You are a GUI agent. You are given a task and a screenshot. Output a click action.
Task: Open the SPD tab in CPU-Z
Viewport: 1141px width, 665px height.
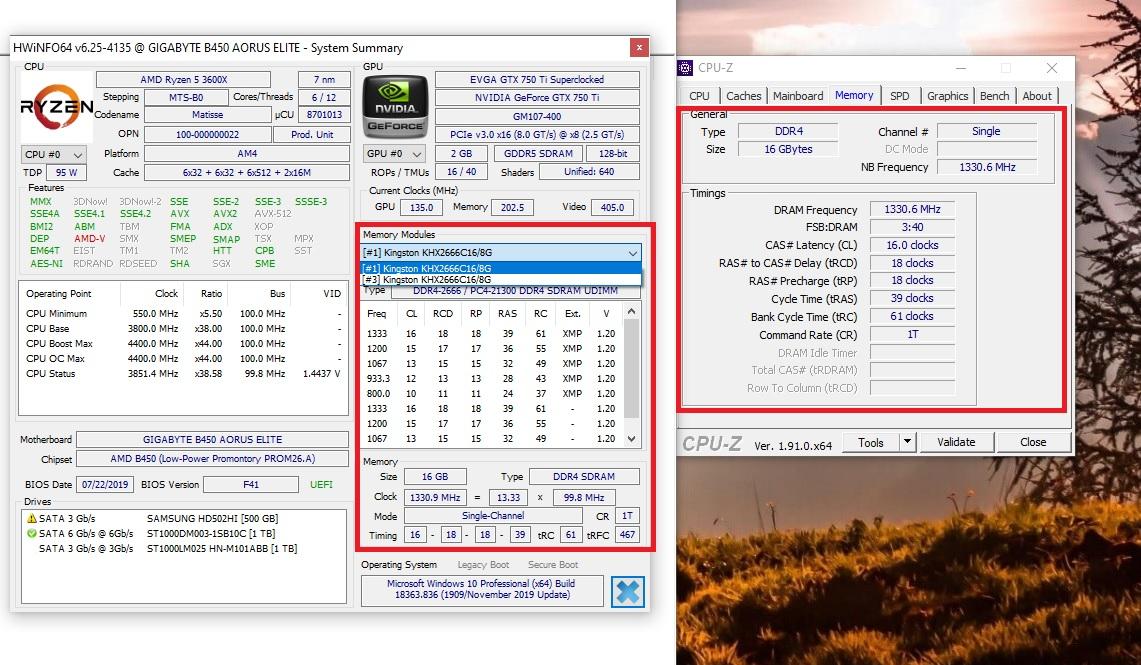pos(899,96)
